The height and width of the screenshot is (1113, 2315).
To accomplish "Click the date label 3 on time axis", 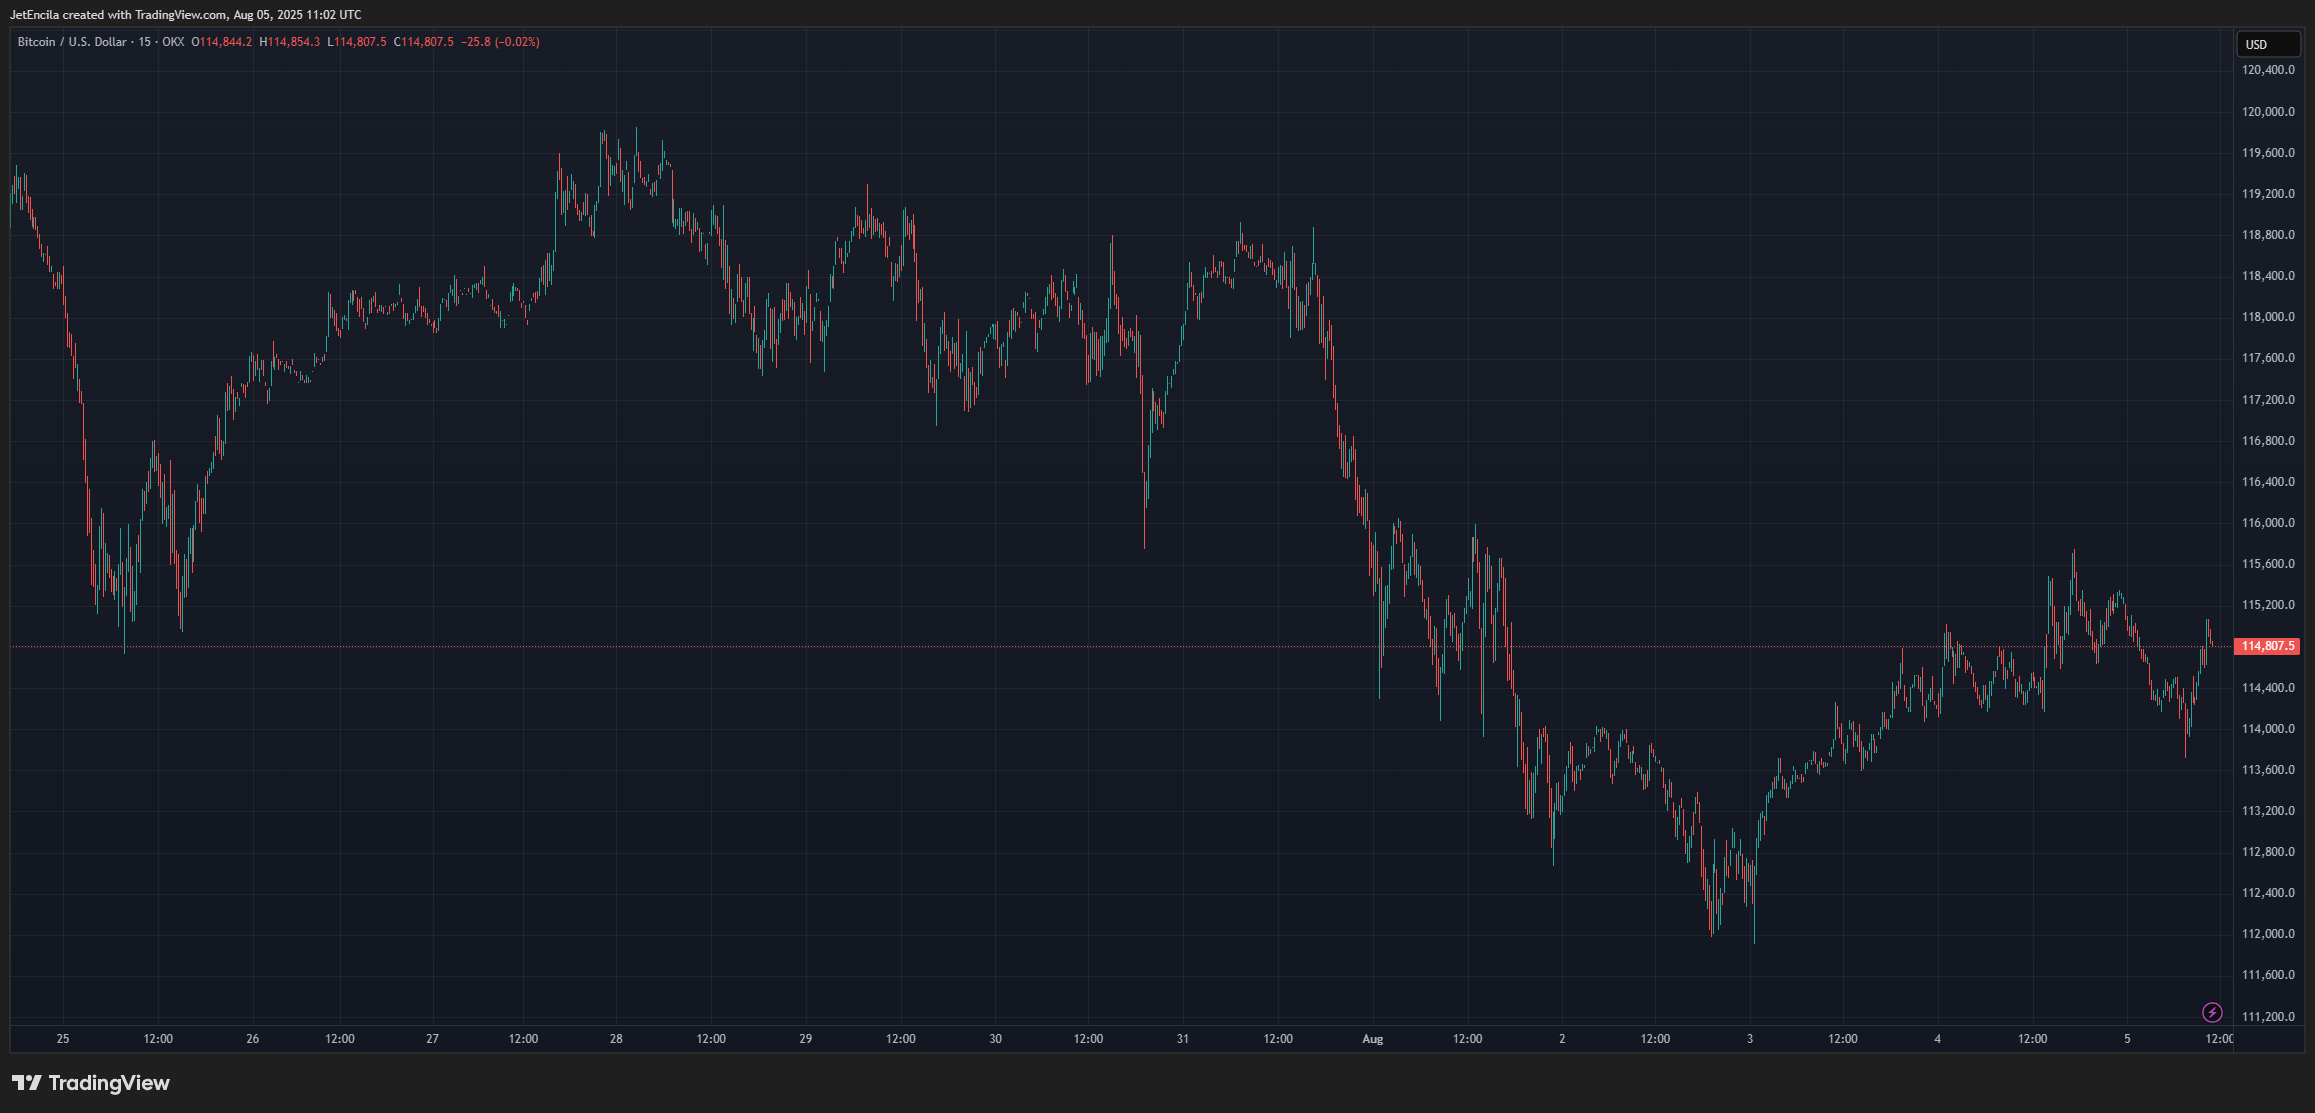I will point(1750,1039).
